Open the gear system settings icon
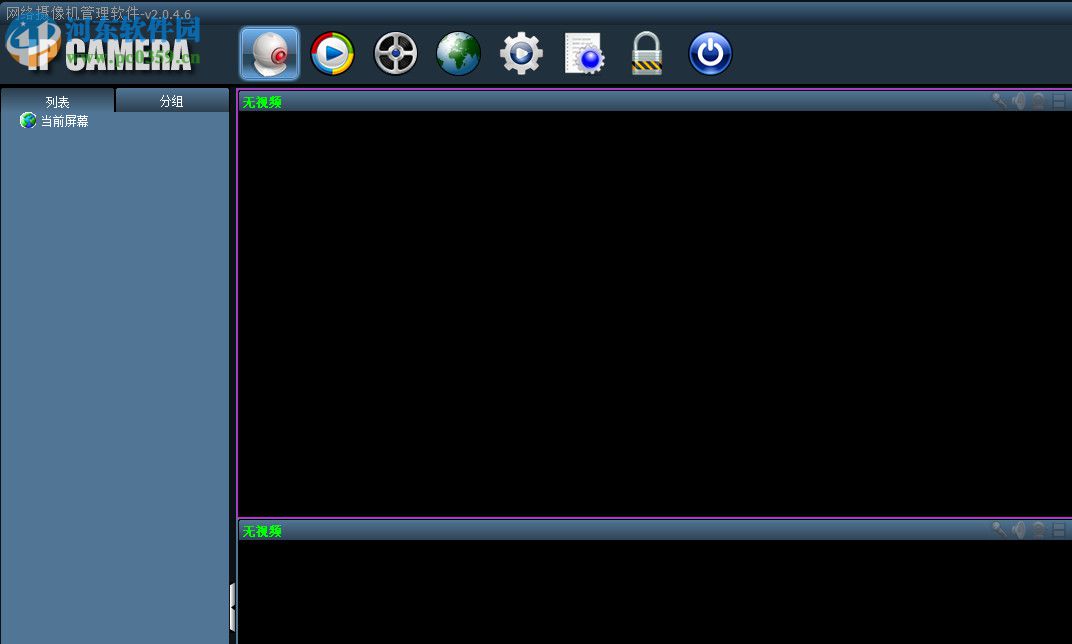Image resolution: width=1072 pixels, height=644 pixels. pos(520,52)
